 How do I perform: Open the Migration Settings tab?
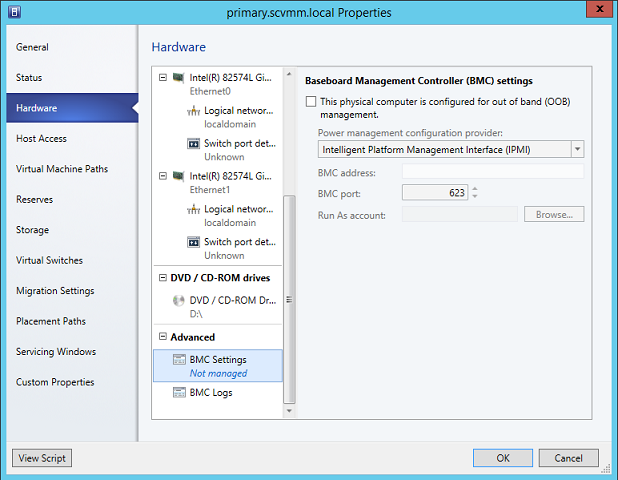(x=55, y=291)
